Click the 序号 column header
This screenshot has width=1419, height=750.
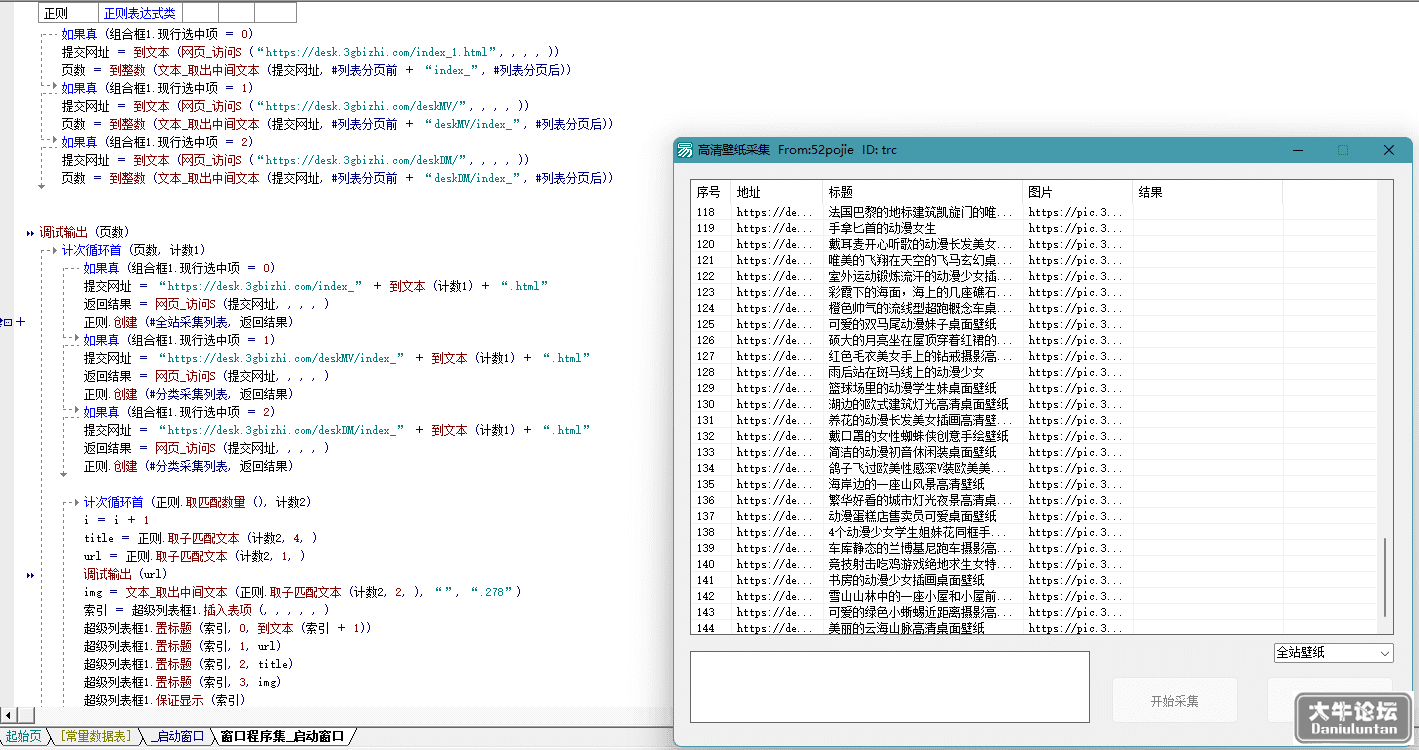tap(711, 192)
